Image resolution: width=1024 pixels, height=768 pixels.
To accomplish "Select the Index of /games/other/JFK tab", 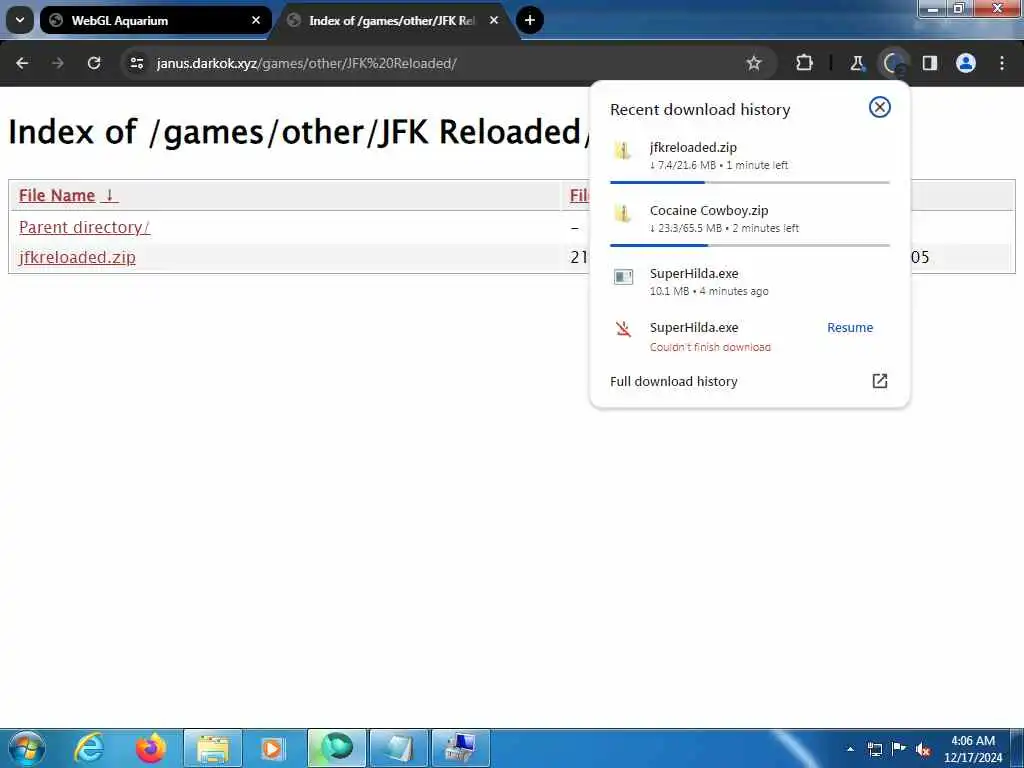I will click(x=394, y=20).
